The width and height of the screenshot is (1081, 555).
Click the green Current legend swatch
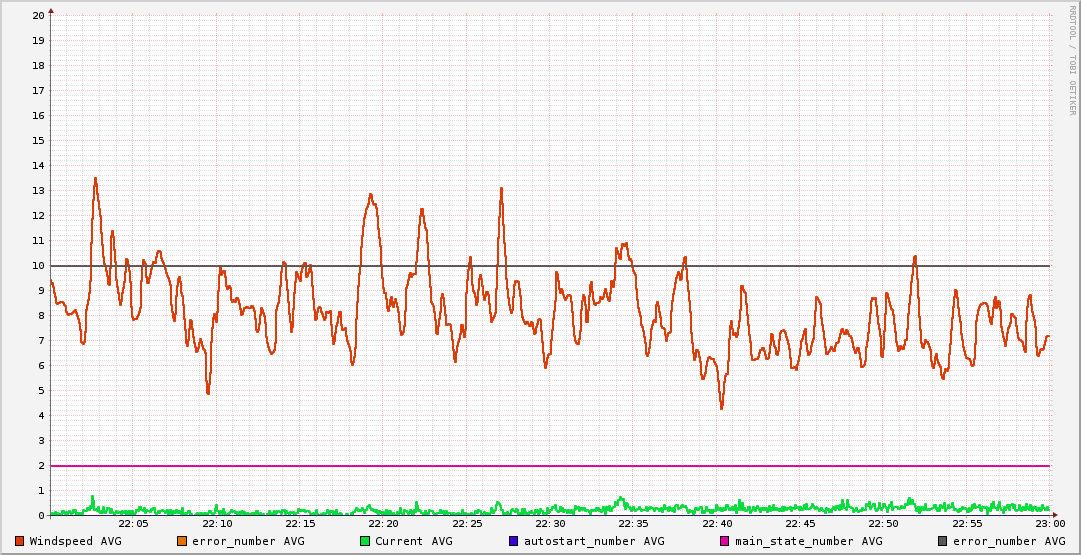(365, 541)
